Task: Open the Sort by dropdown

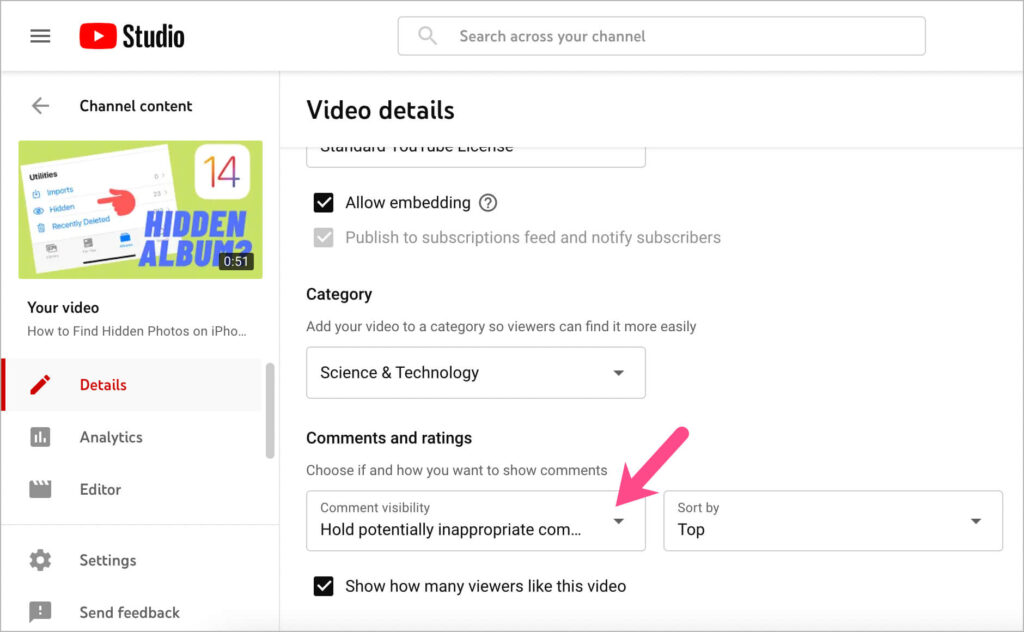Action: point(833,520)
